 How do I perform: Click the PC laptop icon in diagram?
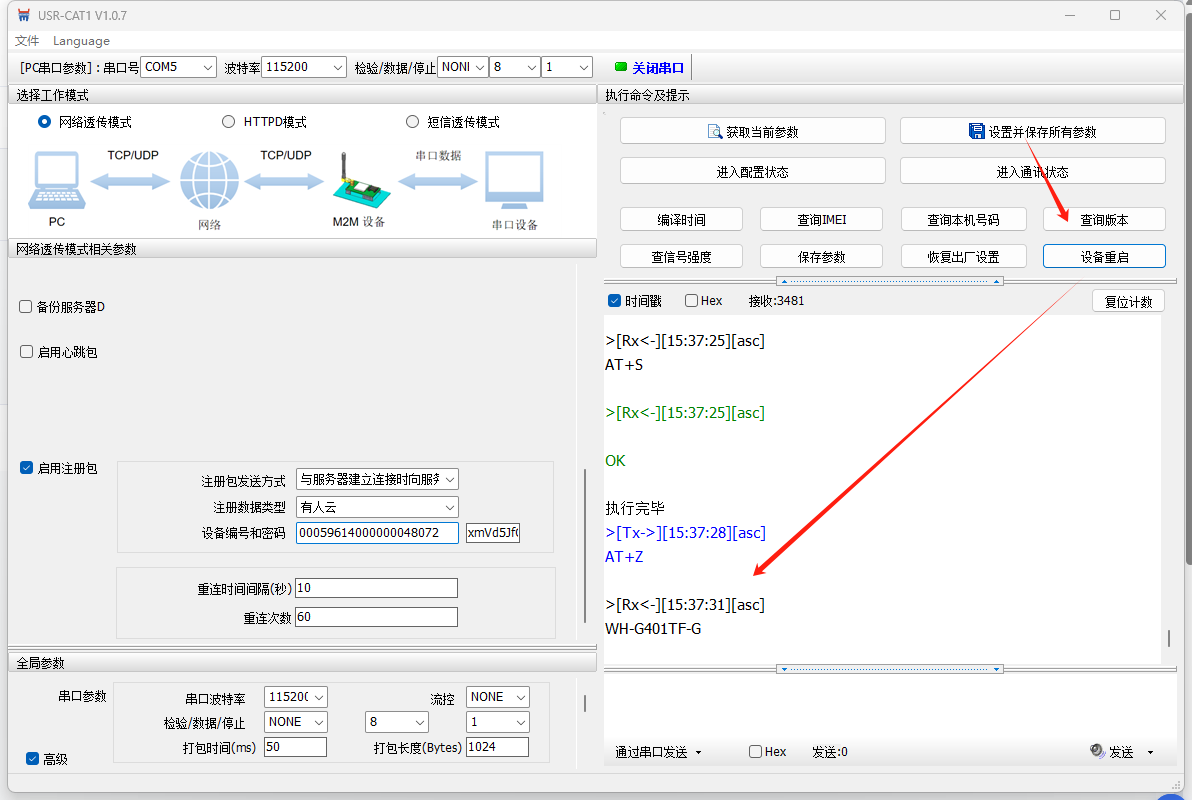[x=56, y=180]
